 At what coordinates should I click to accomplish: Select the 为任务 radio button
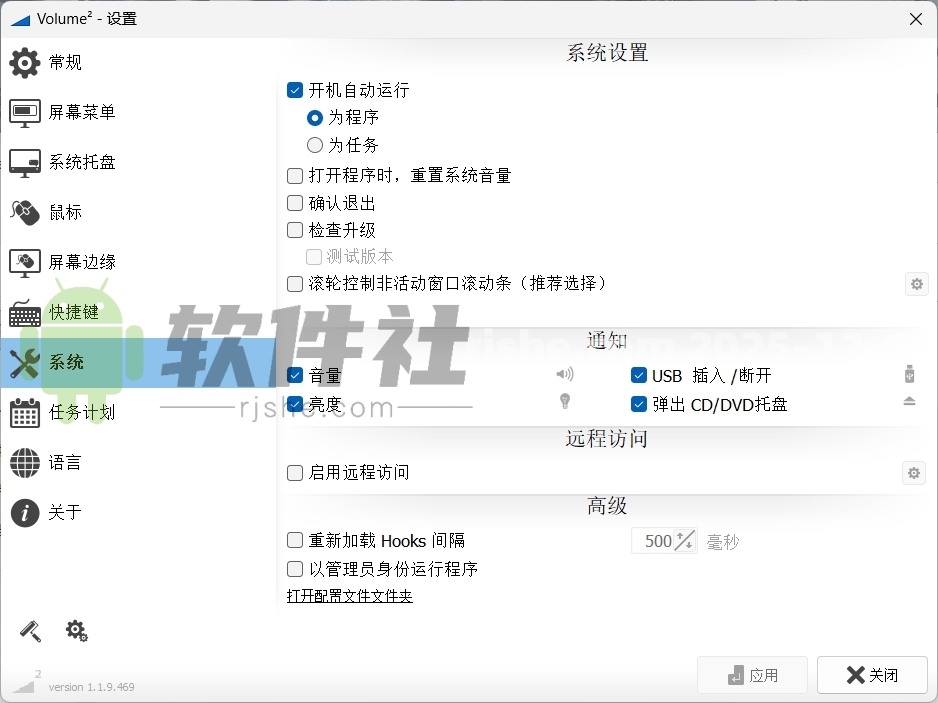click(313, 145)
